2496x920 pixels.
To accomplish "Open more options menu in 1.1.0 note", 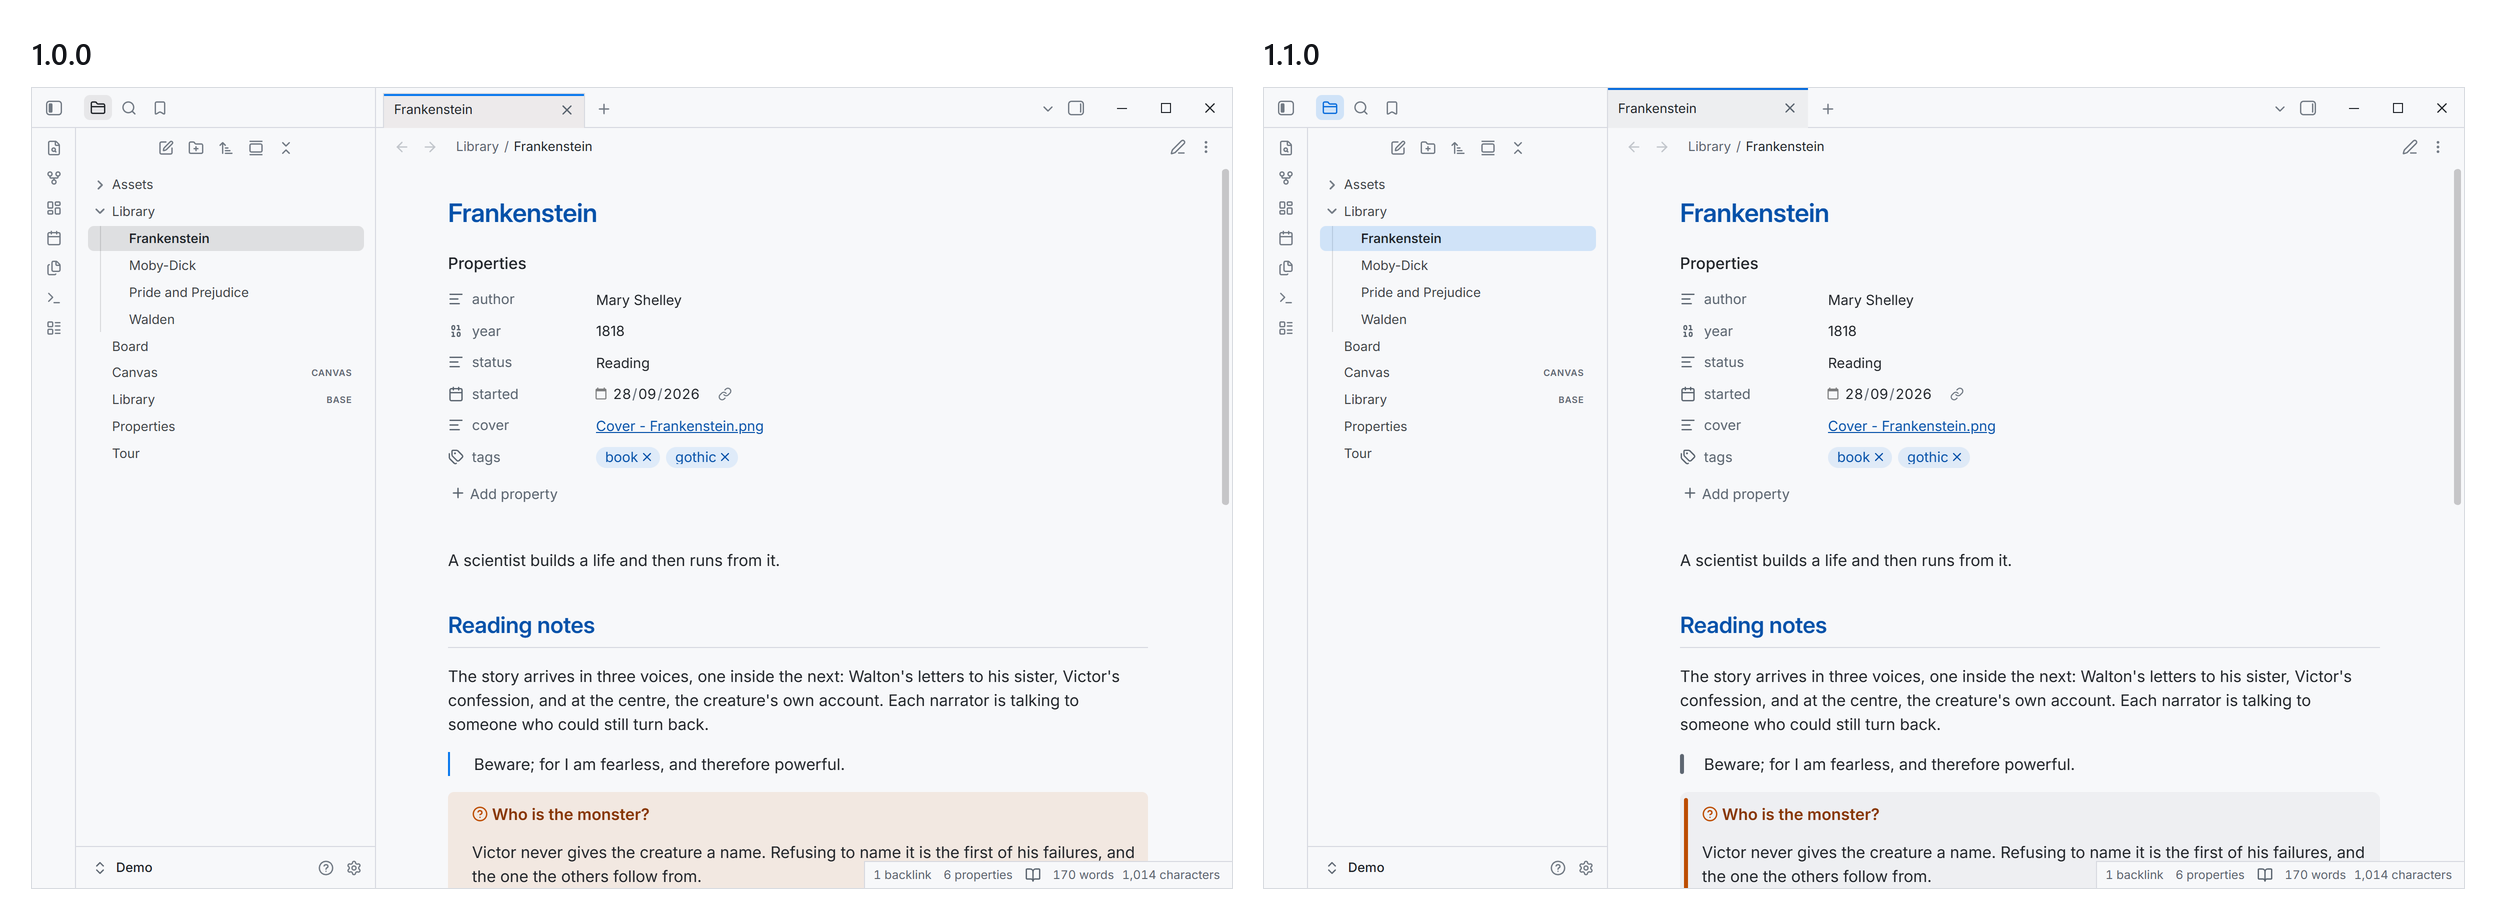I will click(x=2438, y=147).
